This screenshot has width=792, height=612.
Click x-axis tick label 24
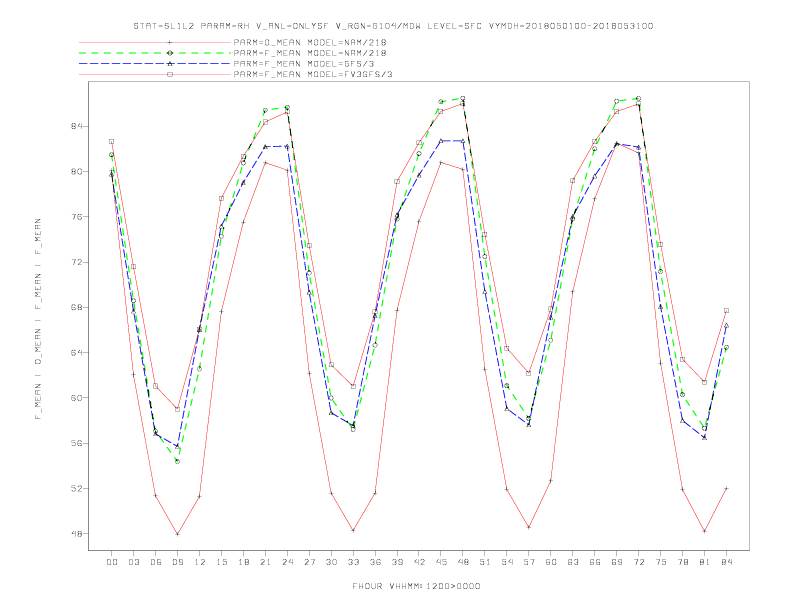pos(287,562)
